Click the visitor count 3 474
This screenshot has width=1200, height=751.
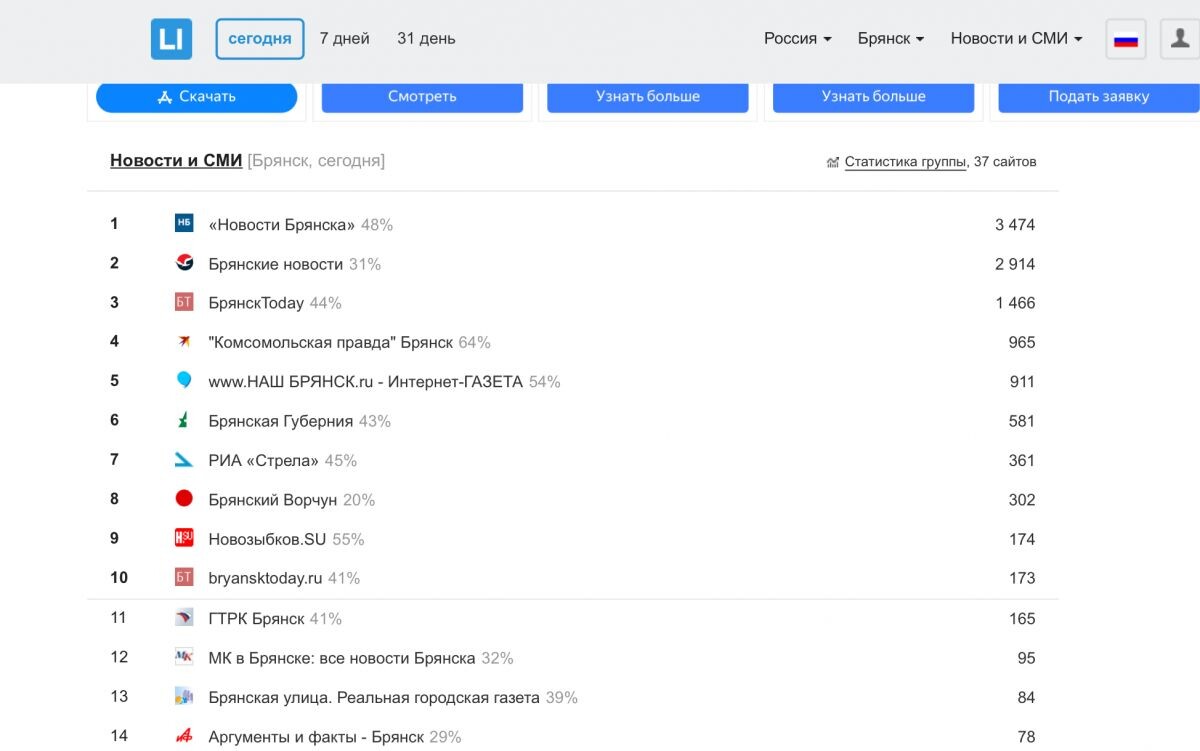coord(1015,225)
